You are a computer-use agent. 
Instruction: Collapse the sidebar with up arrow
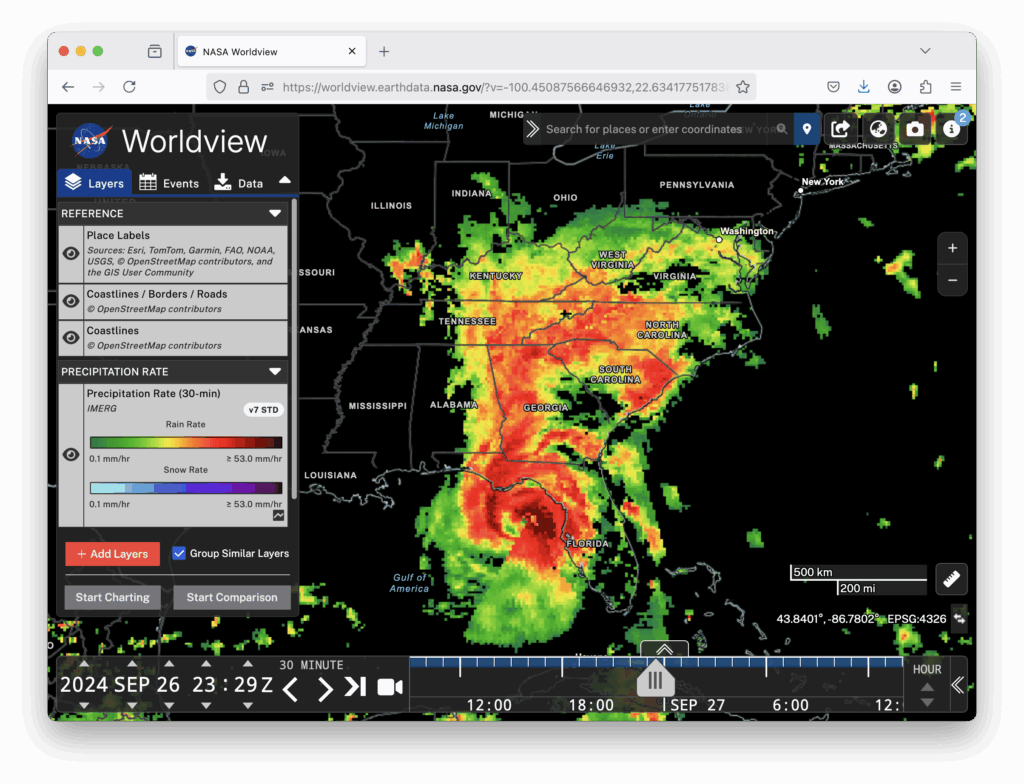click(285, 180)
